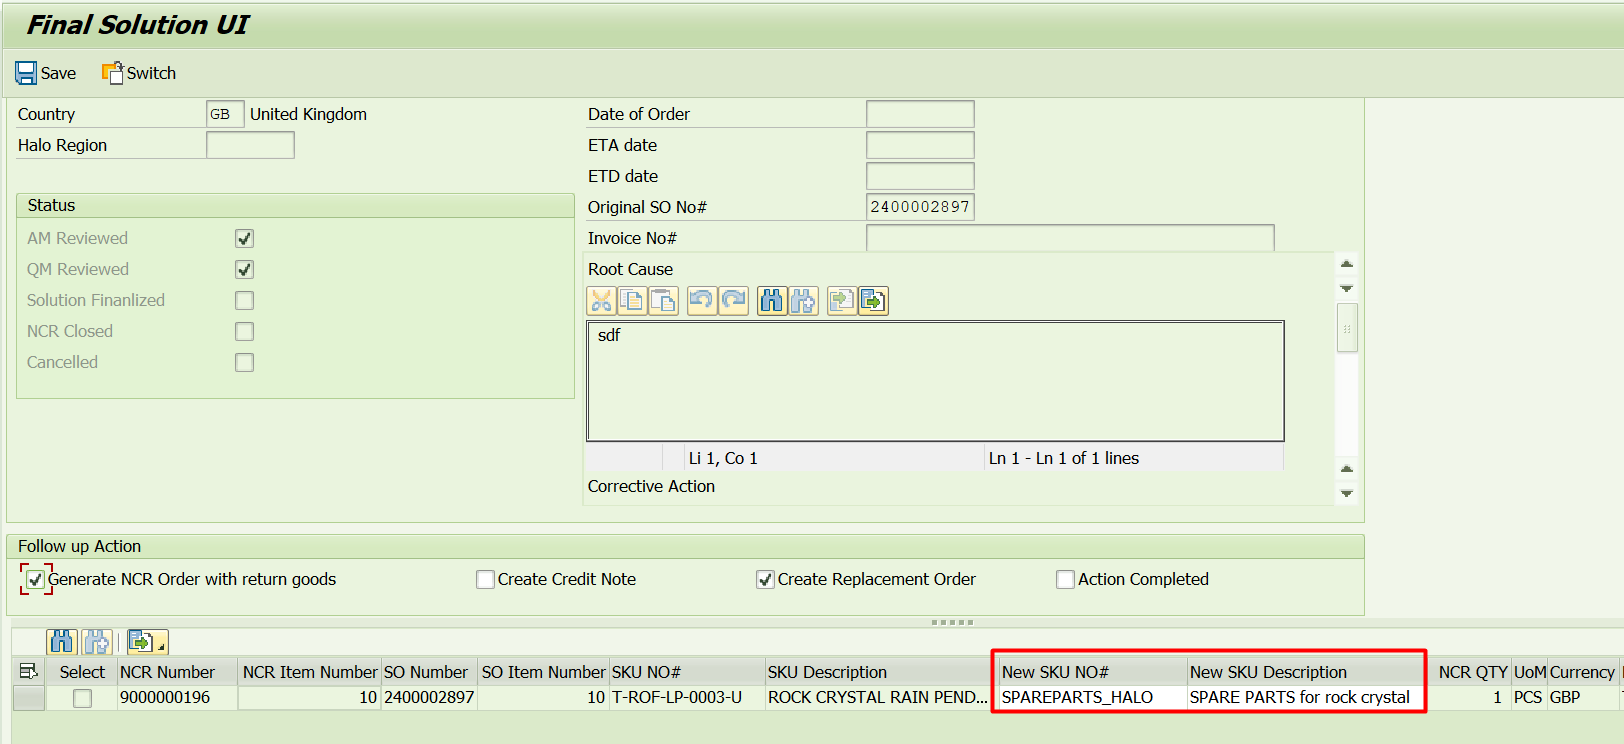
Task: Check Select box for NCR 9000000196 row
Action: pyautogui.click(x=82, y=698)
